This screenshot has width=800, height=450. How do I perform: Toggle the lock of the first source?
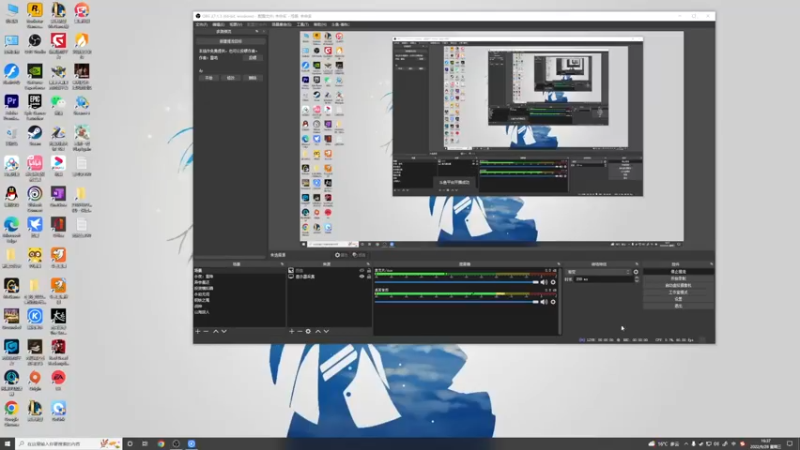click(369, 270)
